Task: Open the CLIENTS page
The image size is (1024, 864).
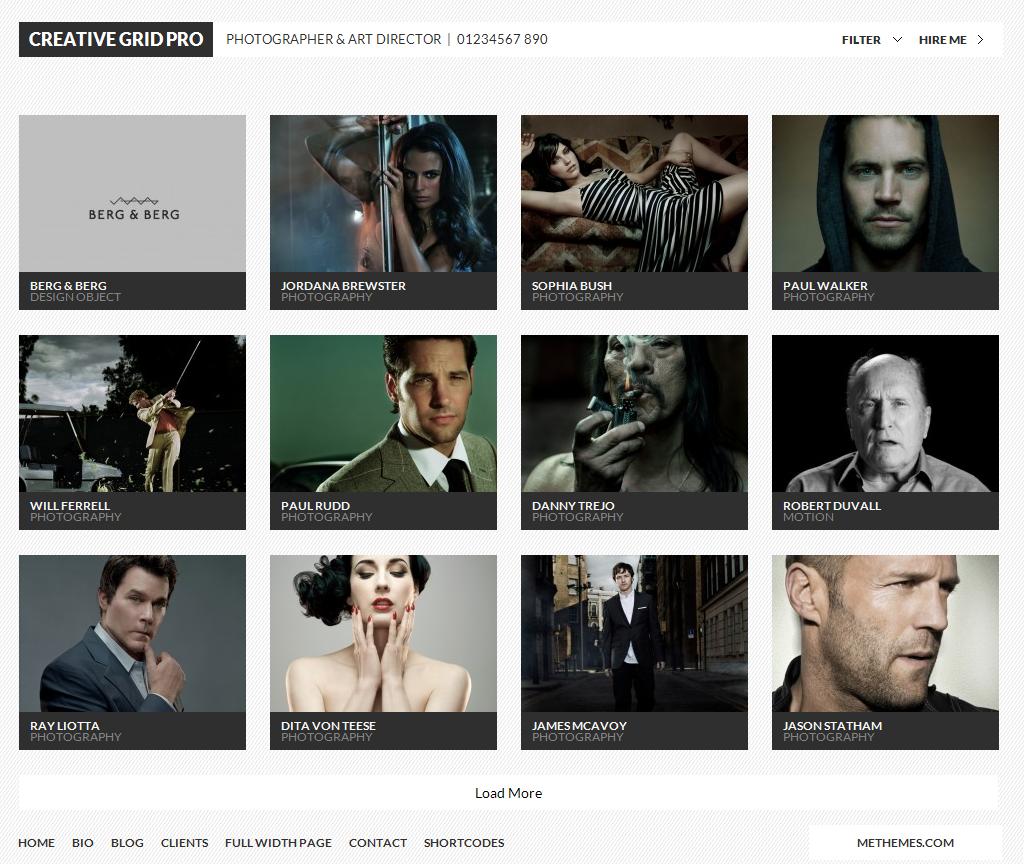Action: [x=185, y=843]
